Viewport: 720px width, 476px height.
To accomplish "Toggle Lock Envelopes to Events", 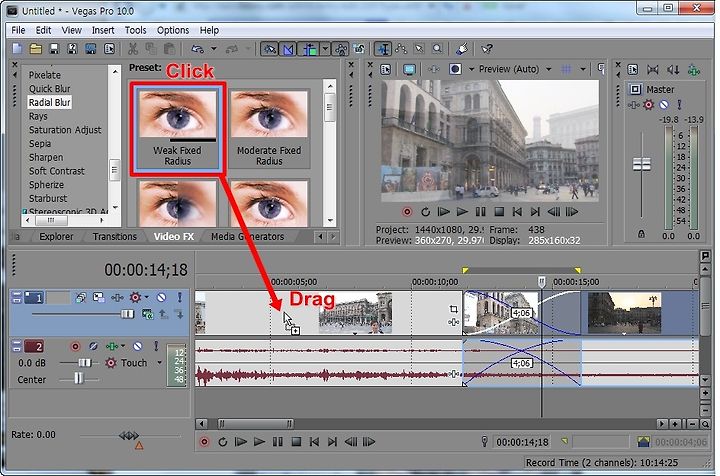I will 341,49.
